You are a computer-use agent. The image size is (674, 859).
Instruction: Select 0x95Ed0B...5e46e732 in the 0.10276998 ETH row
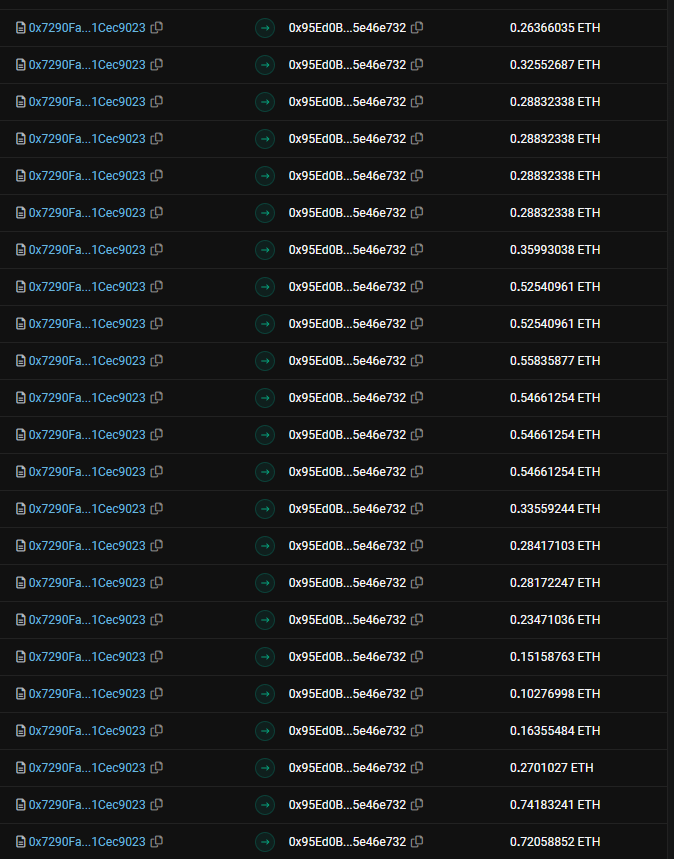tap(347, 694)
